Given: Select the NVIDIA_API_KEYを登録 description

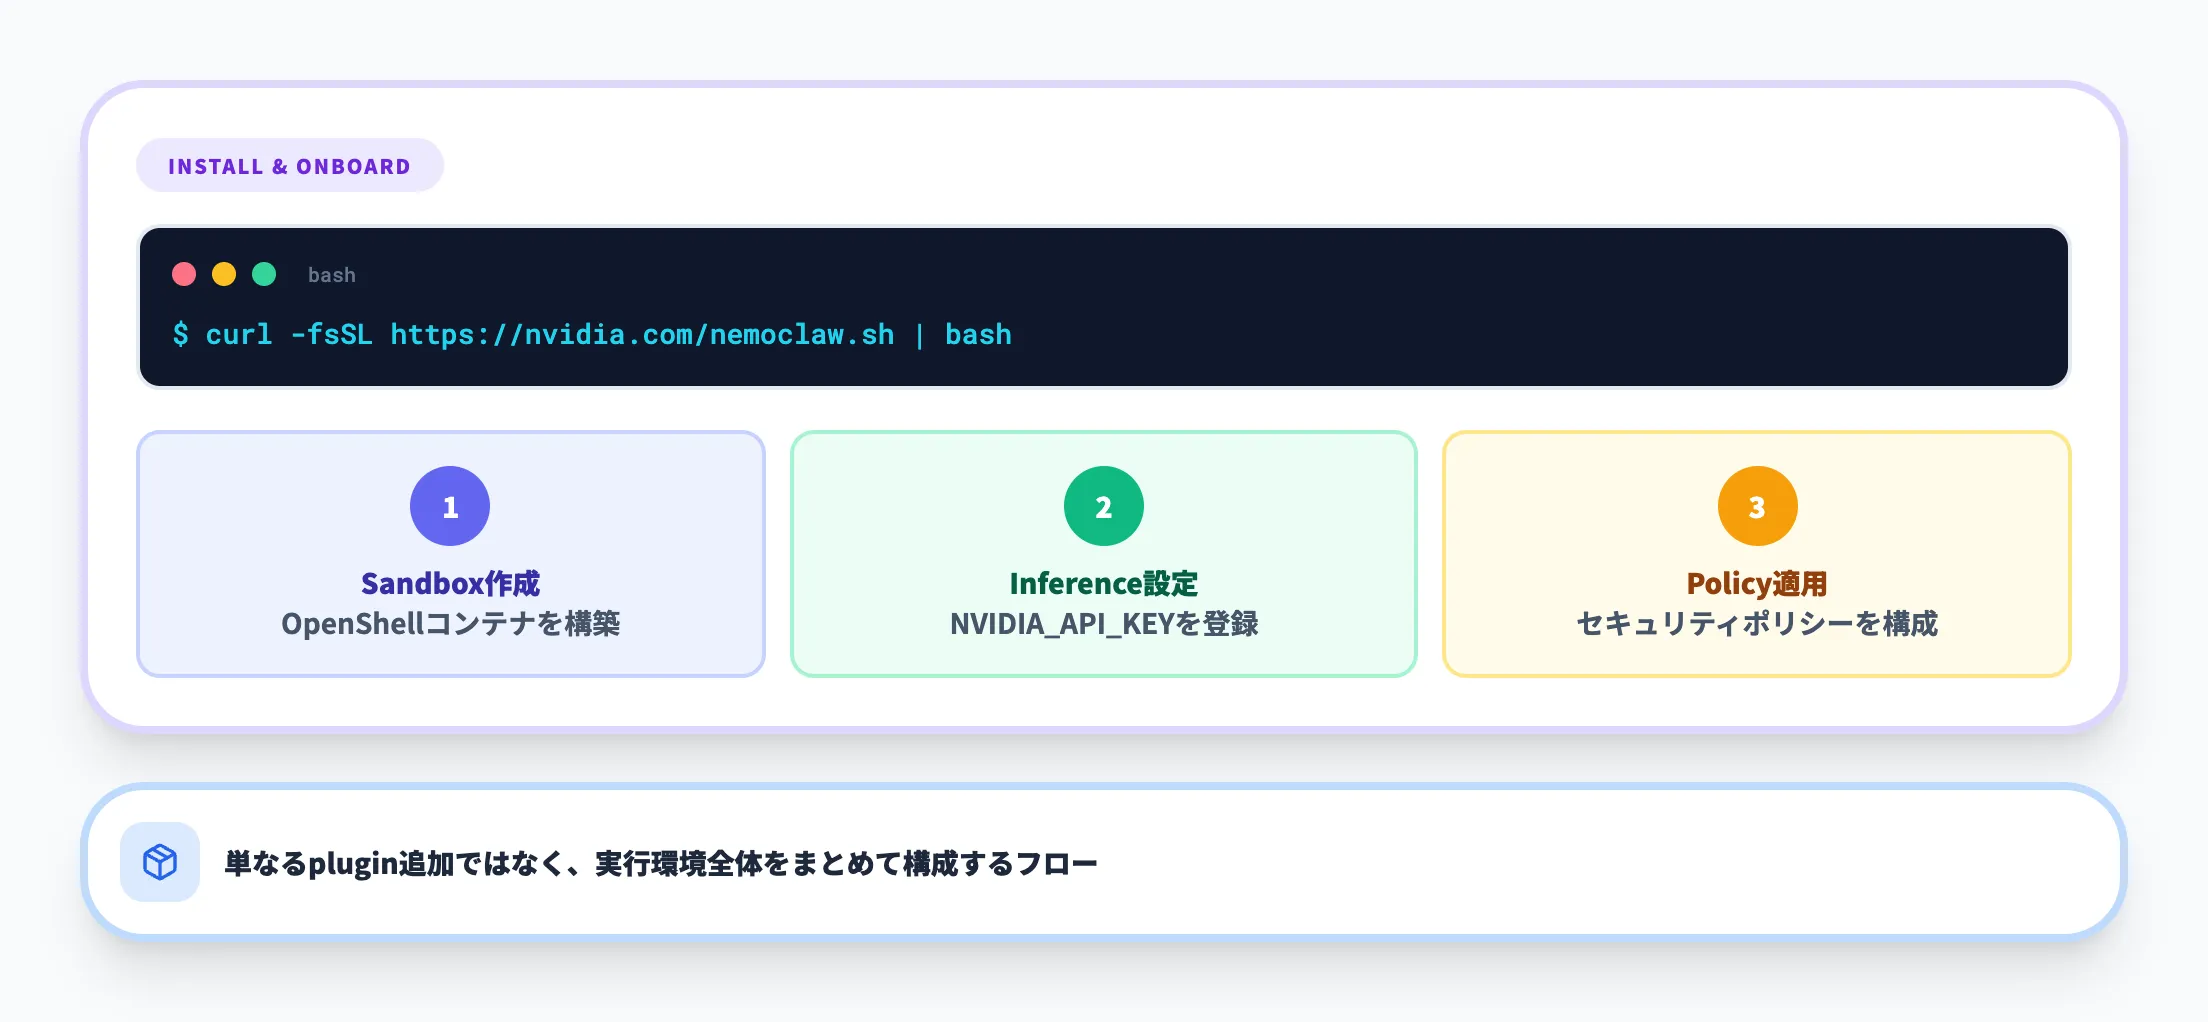Looking at the screenshot, I should click(x=1104, y=624).
